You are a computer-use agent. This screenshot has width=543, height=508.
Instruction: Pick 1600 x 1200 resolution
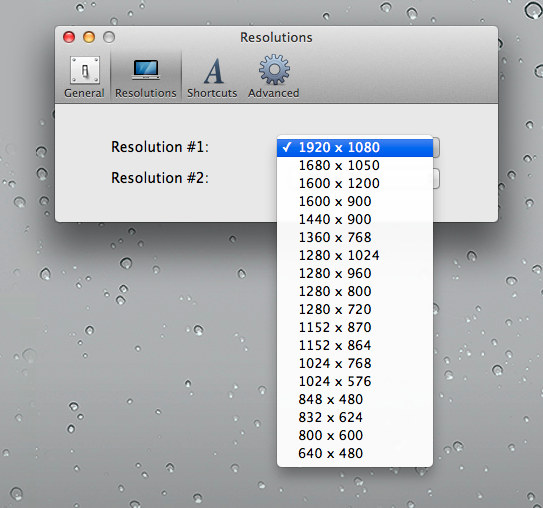tap(355, 184)
